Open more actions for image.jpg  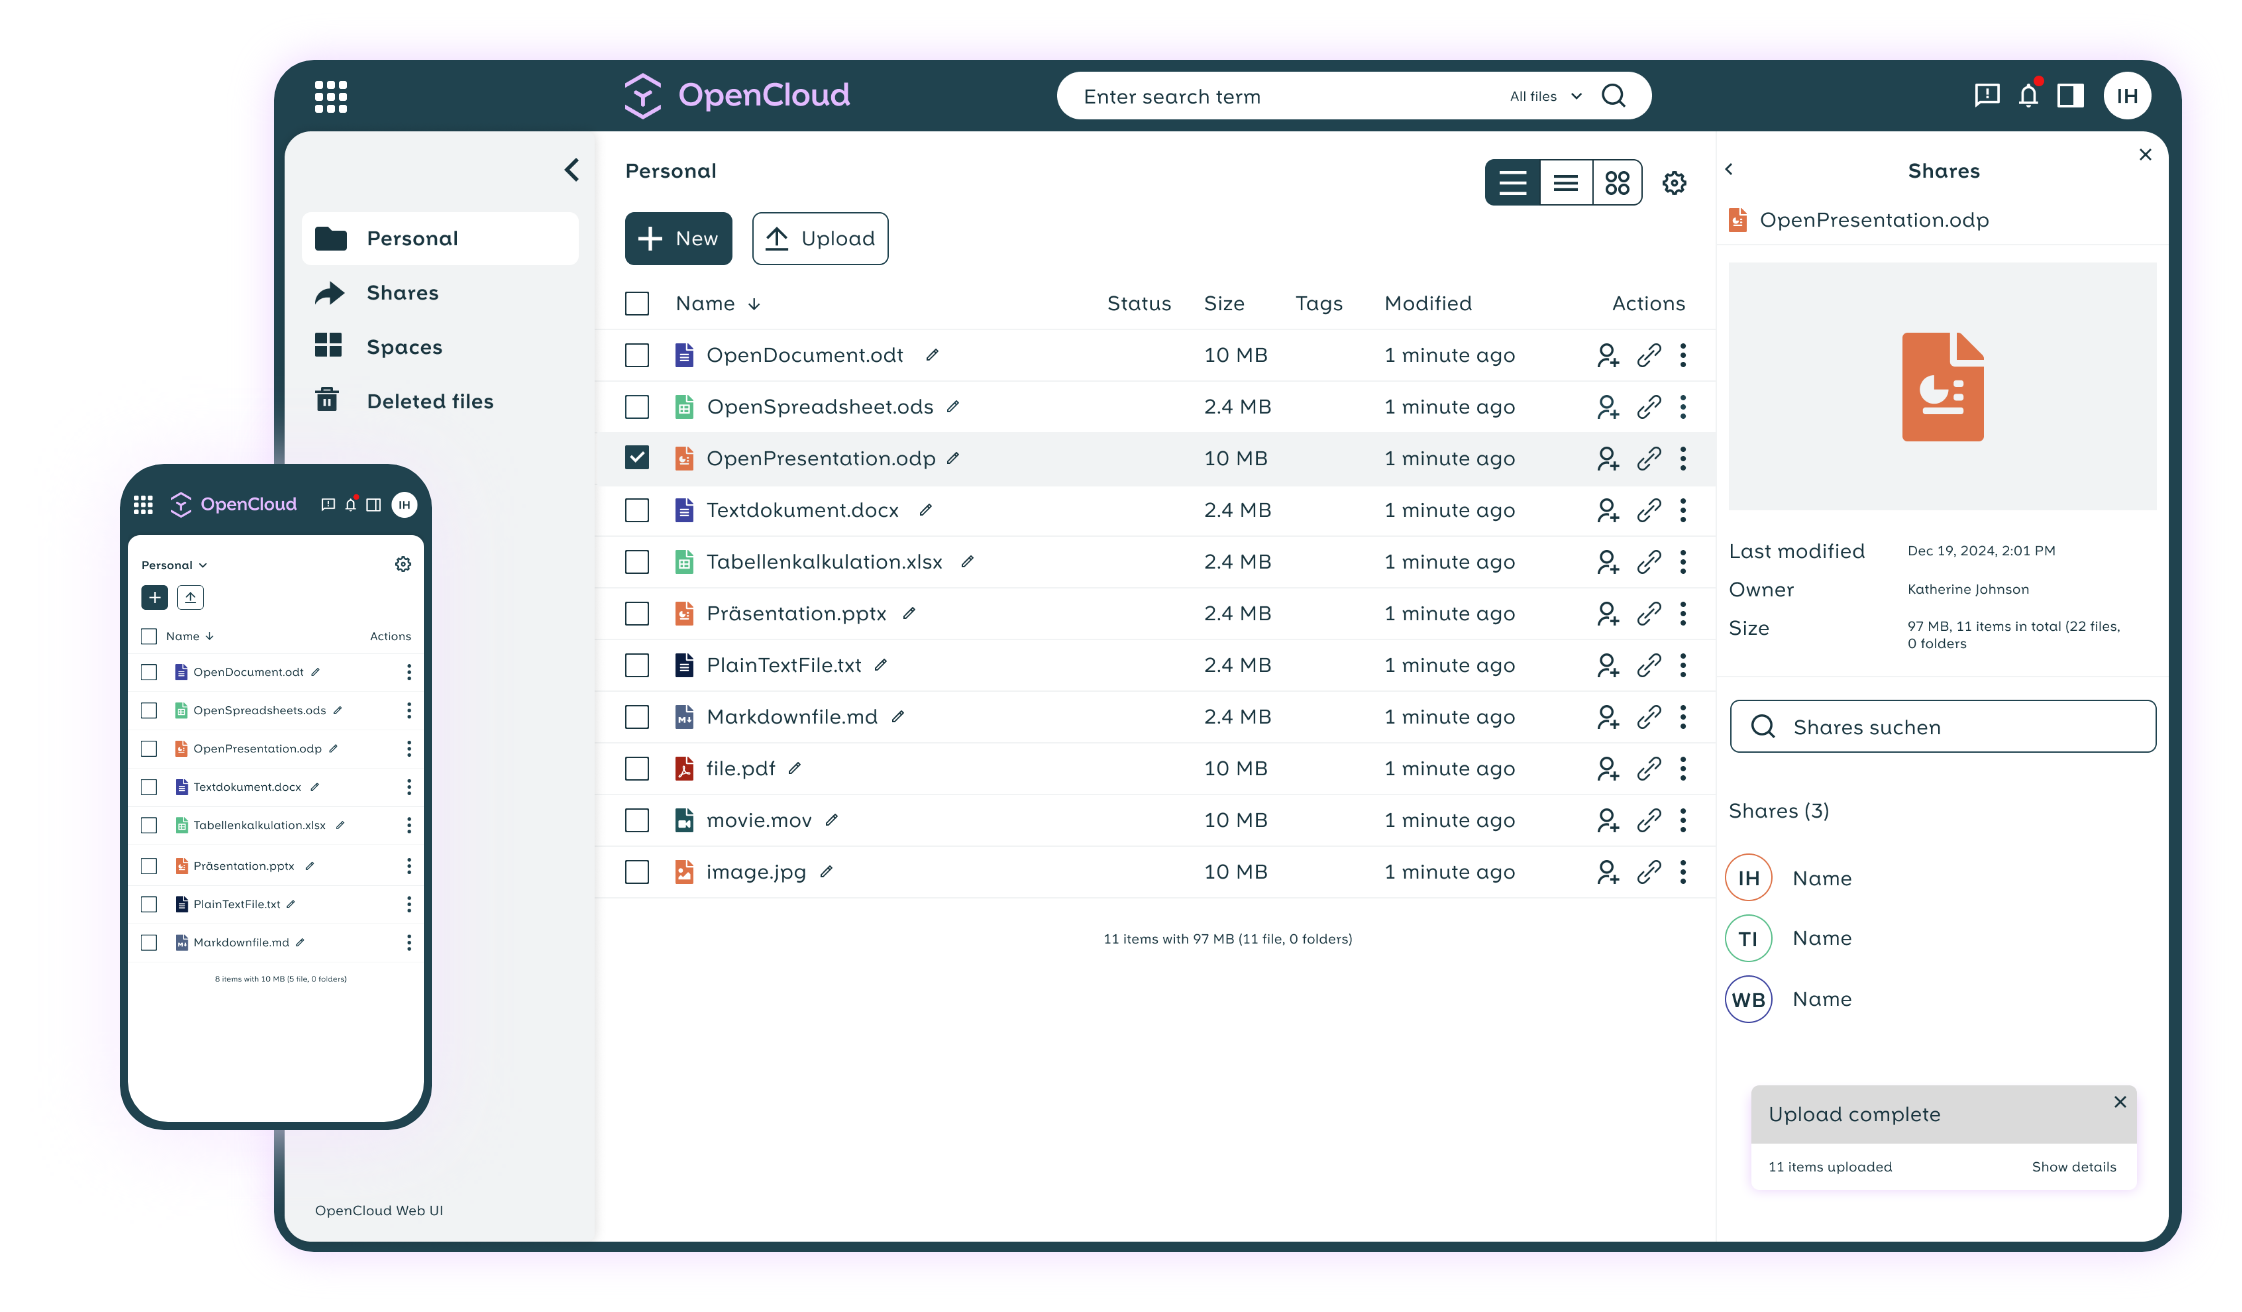click(x=1683, y=872)
